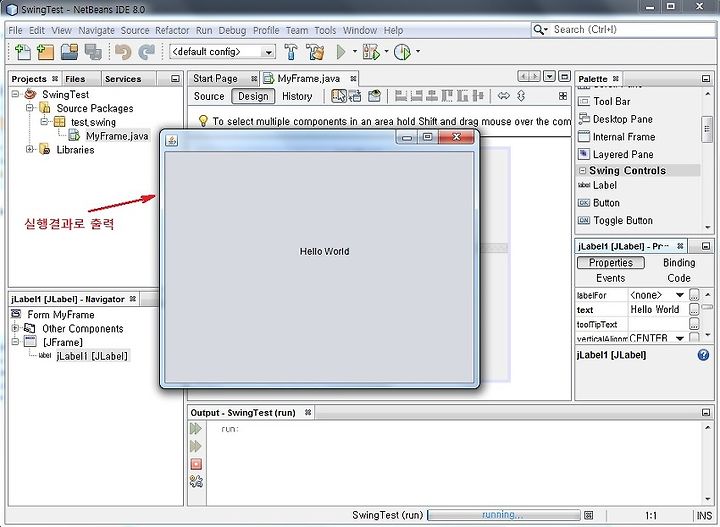Switch to History view
720x527 pixels.
pyautogui.click(x=297, y=96)
